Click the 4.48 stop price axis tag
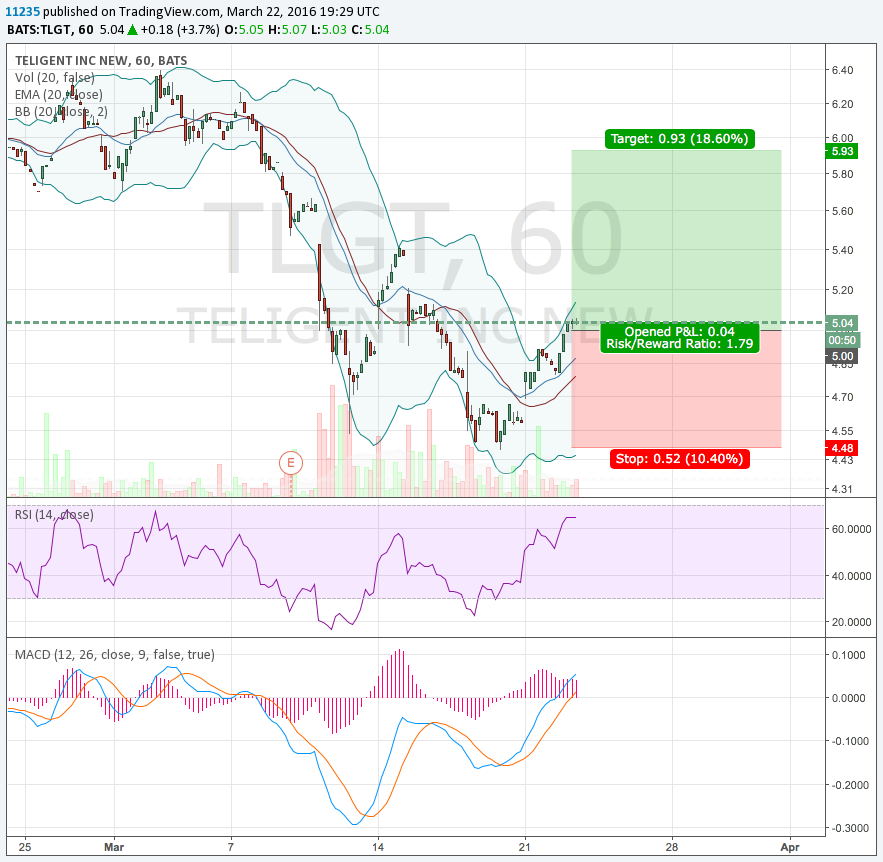Screen dimensions: 883x862 [842, 448]
